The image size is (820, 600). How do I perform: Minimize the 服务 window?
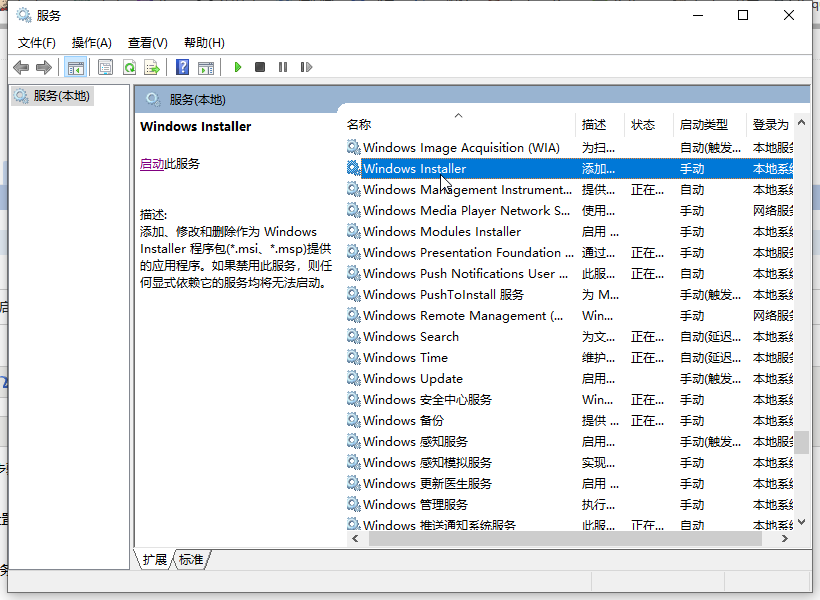click(698, 15)
